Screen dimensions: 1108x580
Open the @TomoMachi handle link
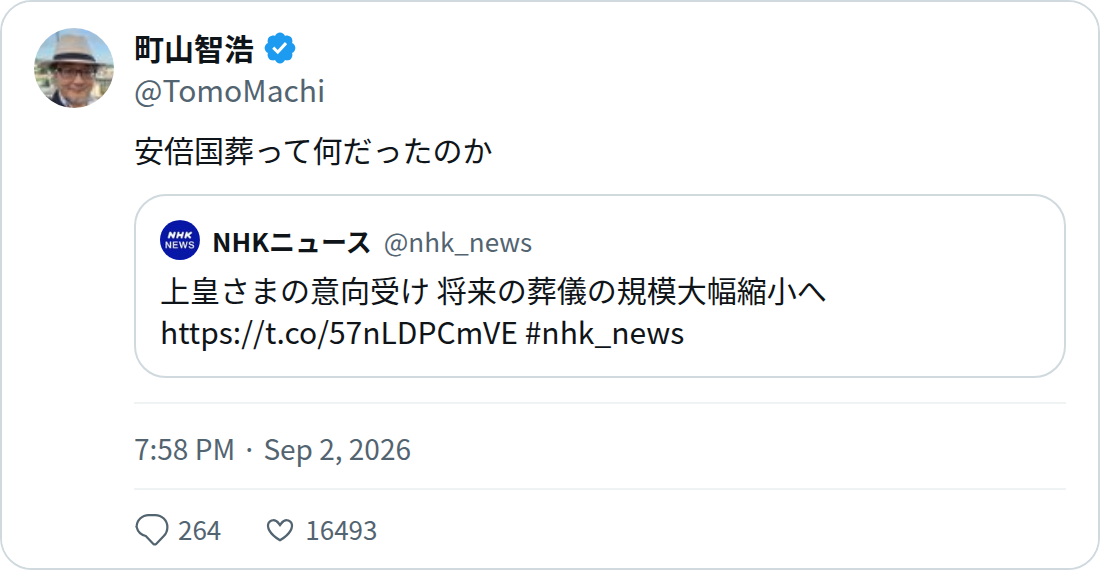coord(230,92)
